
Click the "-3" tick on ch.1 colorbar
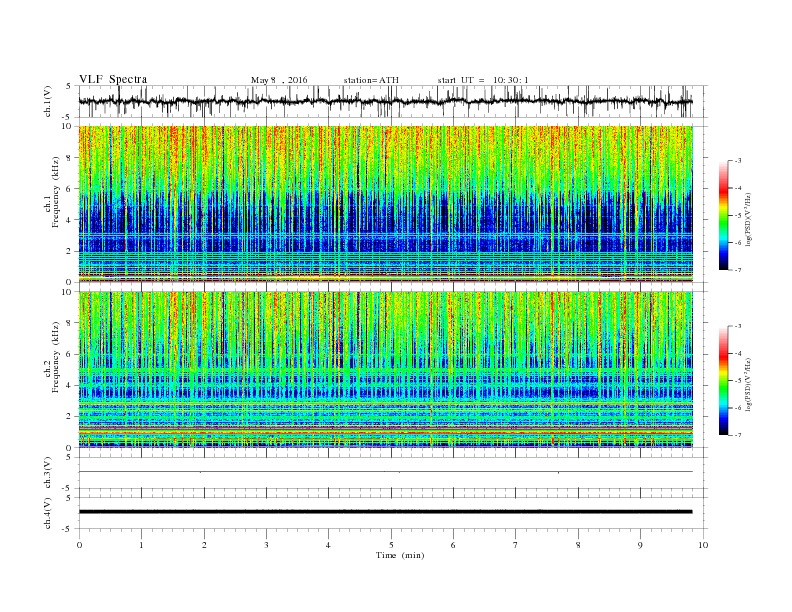(737, 161)
